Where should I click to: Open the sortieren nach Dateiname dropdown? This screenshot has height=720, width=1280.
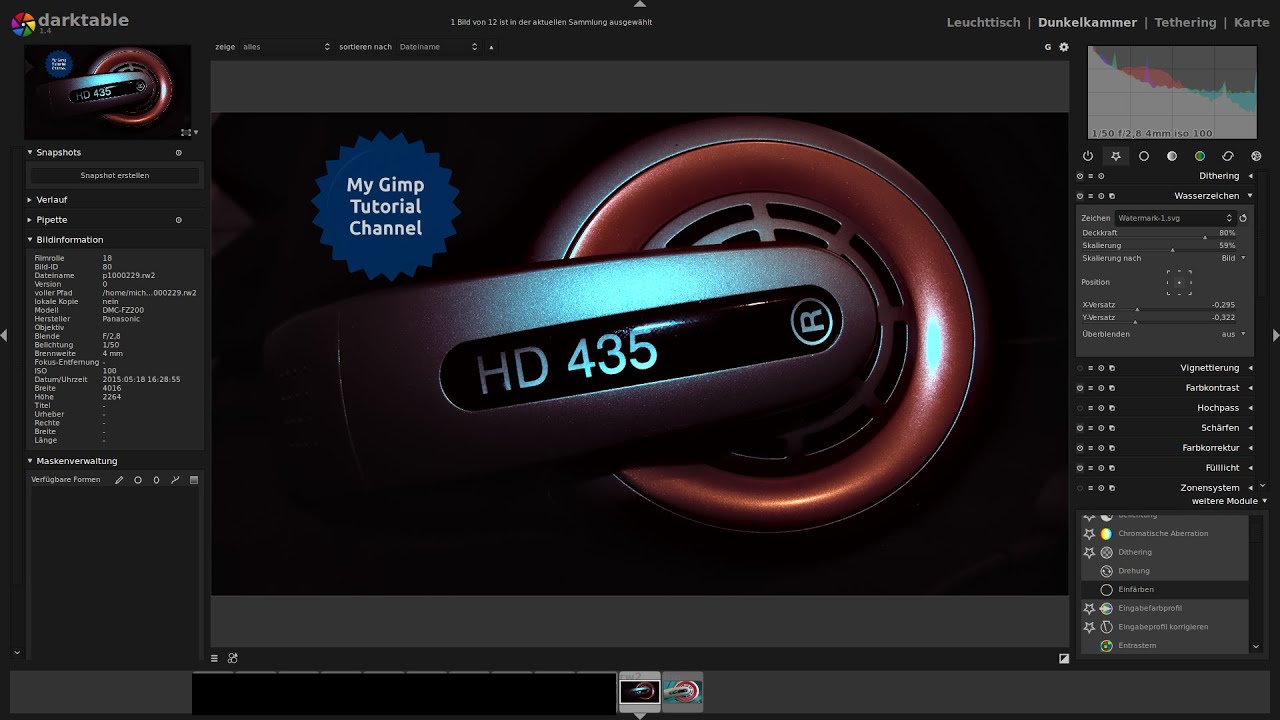[438, 47]
